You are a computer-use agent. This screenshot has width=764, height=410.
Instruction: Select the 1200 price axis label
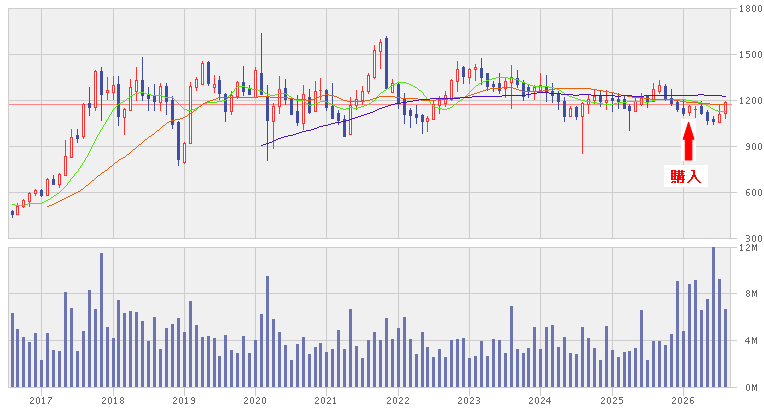750,101
